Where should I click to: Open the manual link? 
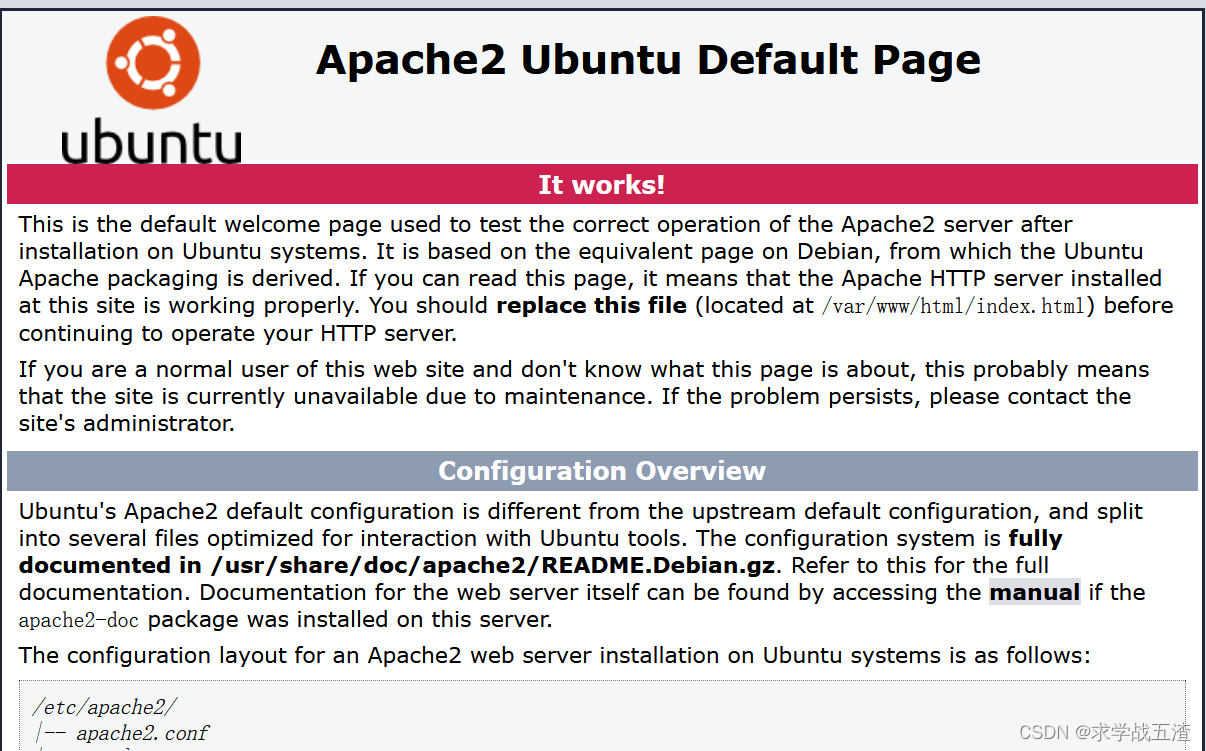click(x=1035, y=592)
